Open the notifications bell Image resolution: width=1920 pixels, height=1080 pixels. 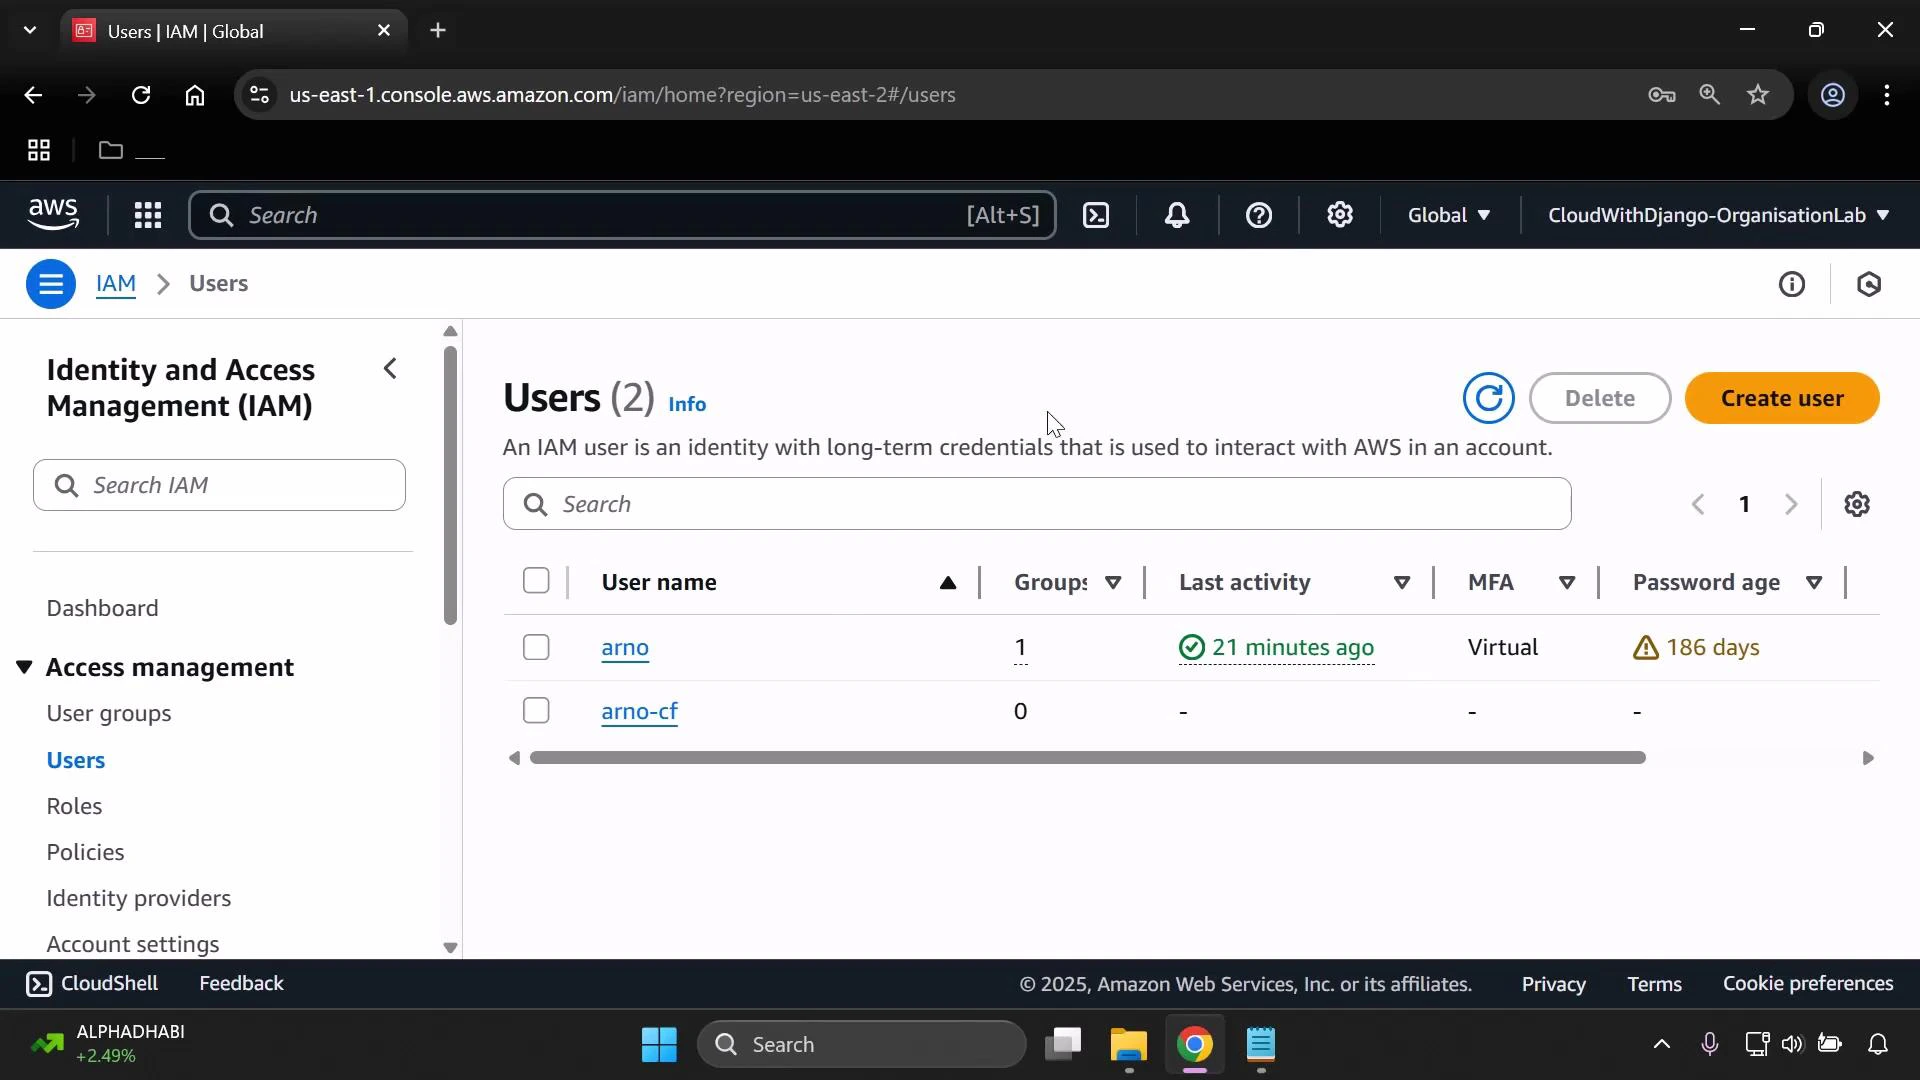[1176, 215]
